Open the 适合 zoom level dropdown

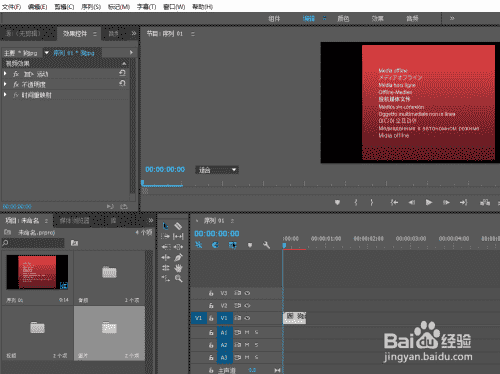pos(217,170)
